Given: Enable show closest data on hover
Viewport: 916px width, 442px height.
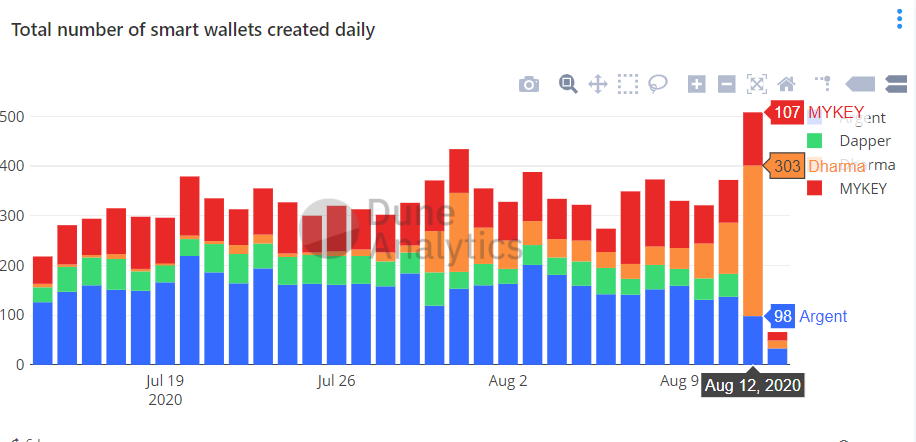Looking at the screenshot, I should pyautogui.click(x=861, y=84).
